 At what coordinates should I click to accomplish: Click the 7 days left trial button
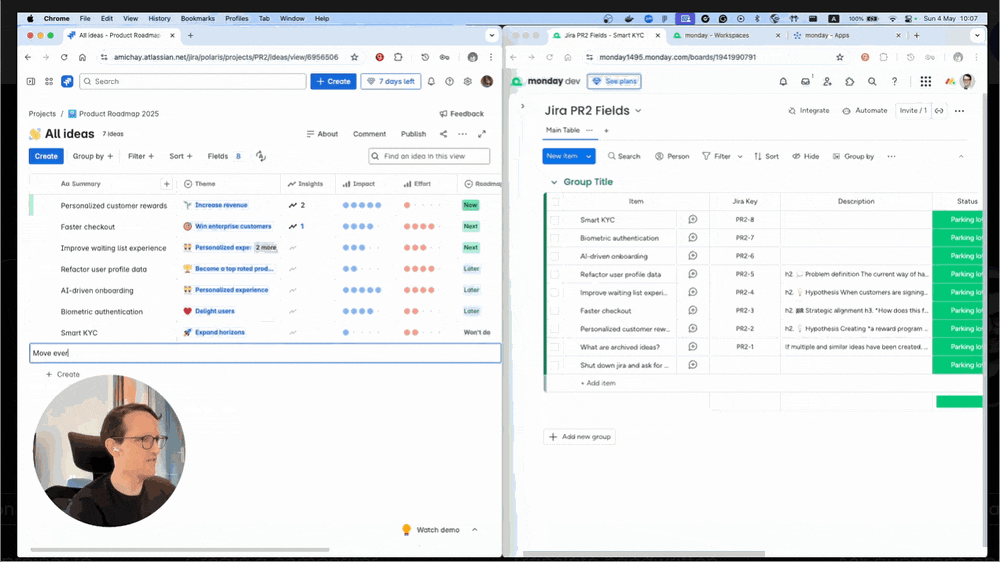pyautogui.click(x=391, y=82)
